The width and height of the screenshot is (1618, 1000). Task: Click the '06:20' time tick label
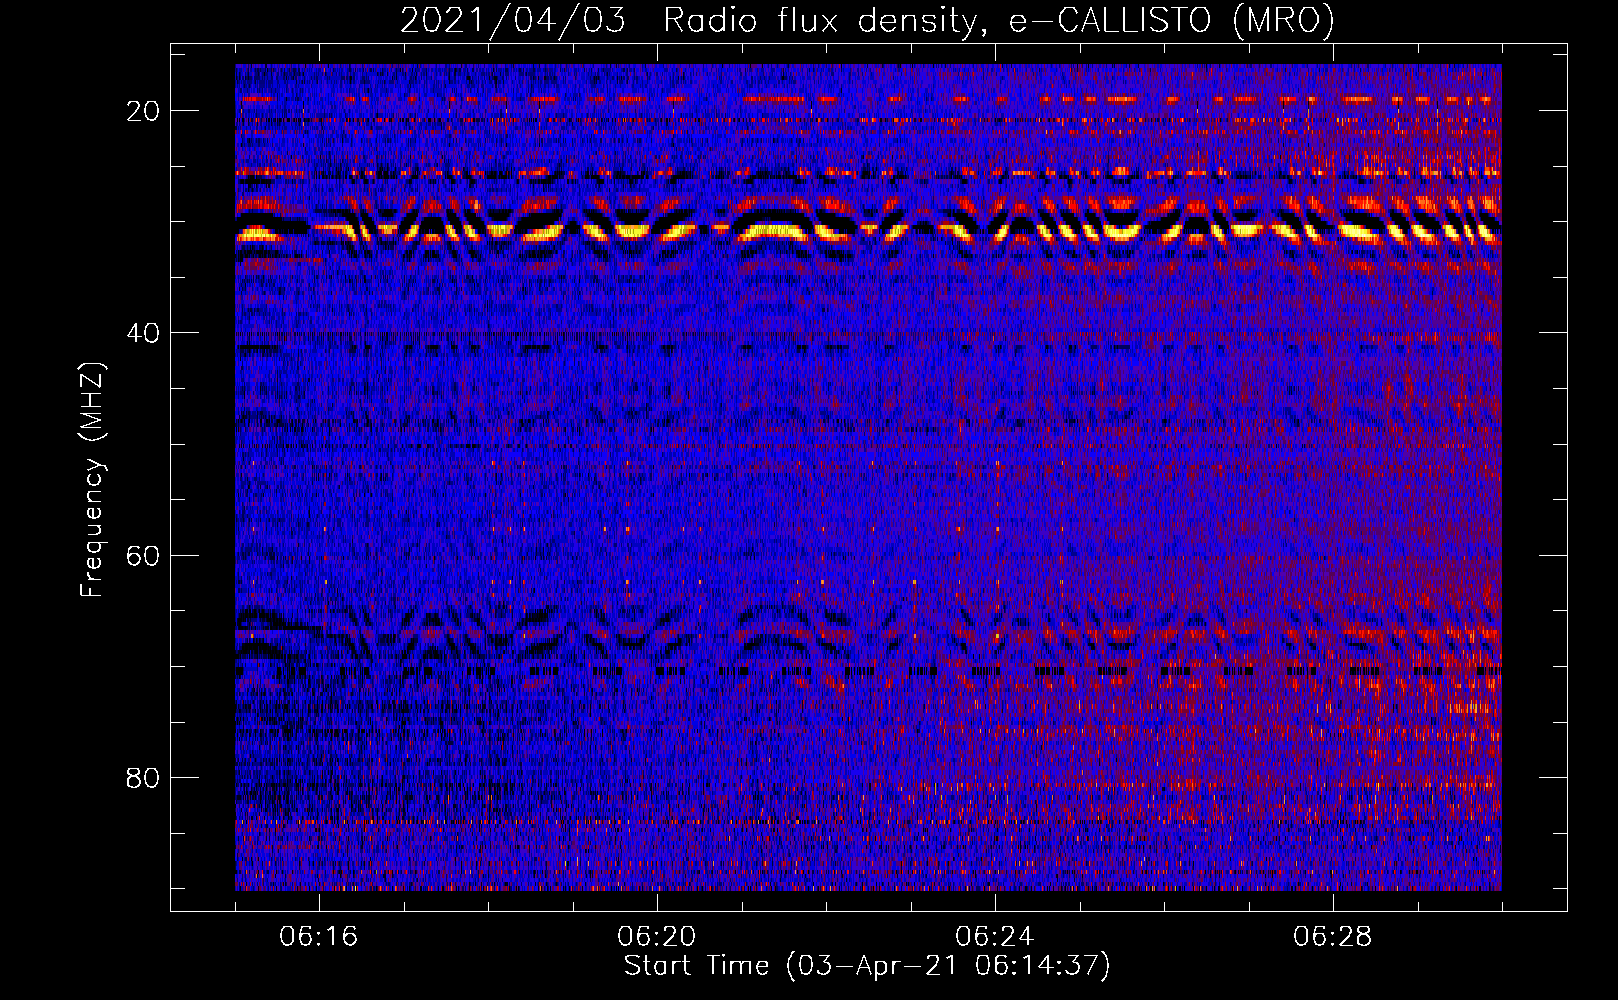coord(657,936)
